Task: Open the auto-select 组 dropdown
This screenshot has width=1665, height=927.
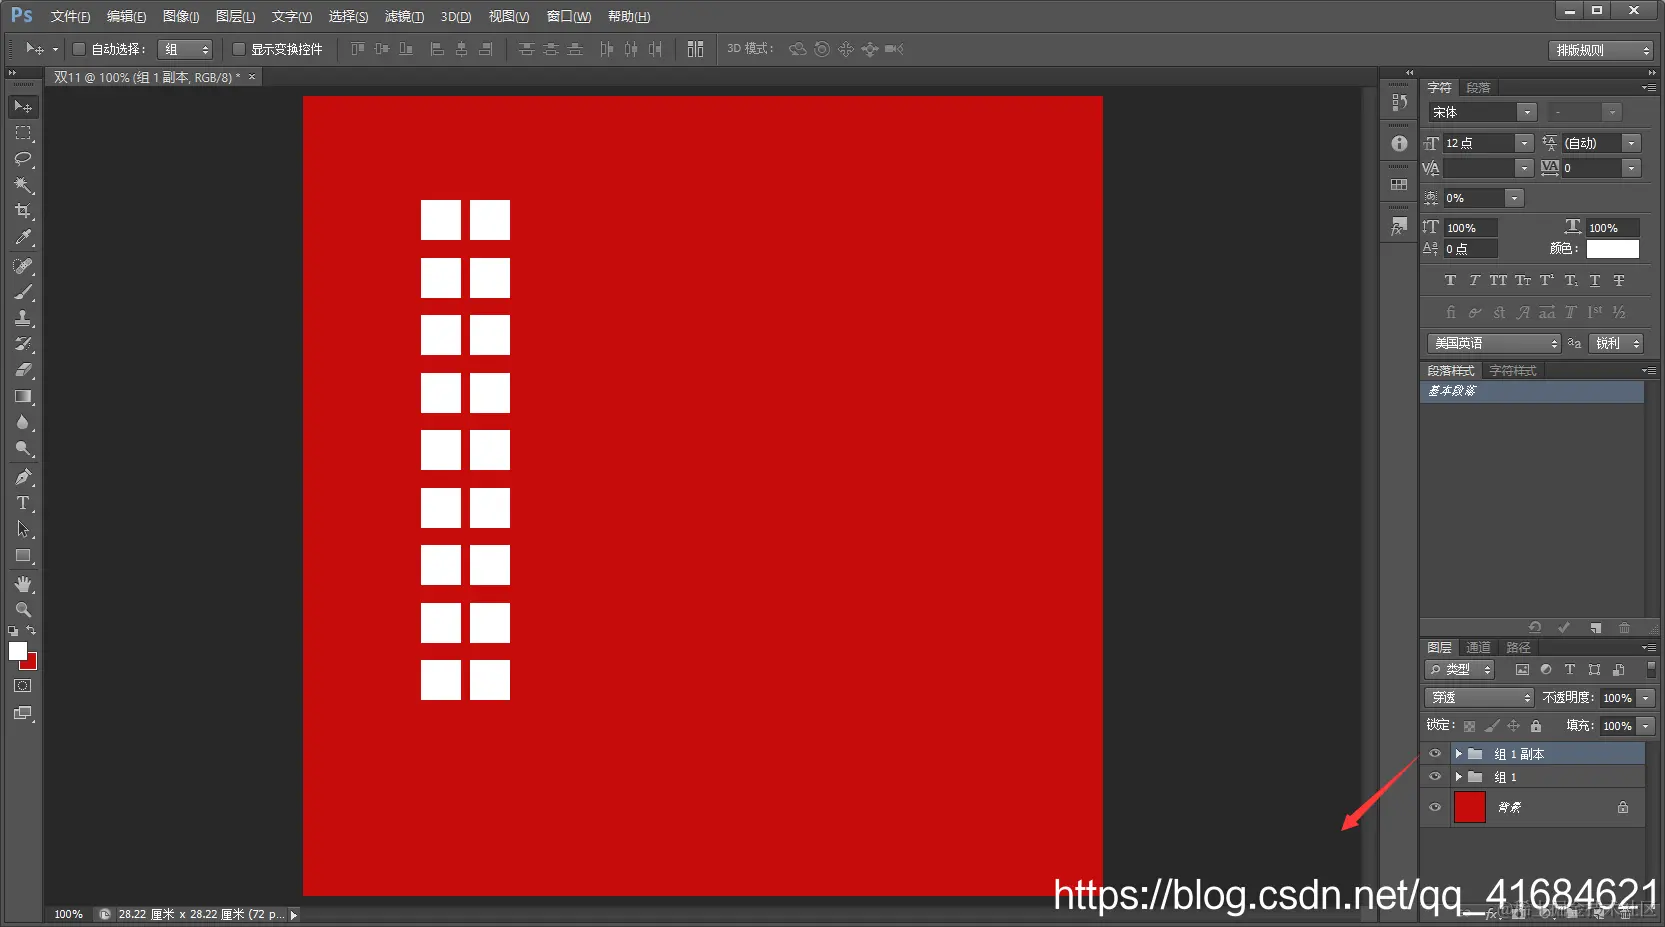Action: (x=185, y=49)
